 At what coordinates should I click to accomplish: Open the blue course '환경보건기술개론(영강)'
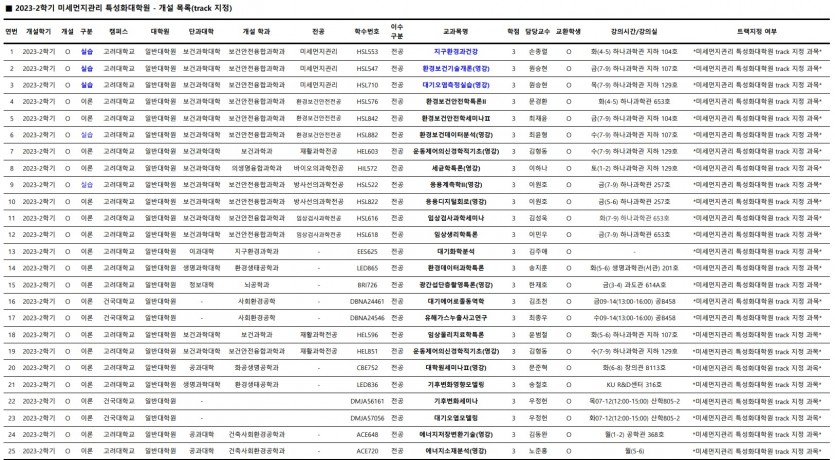click(455, 69)
